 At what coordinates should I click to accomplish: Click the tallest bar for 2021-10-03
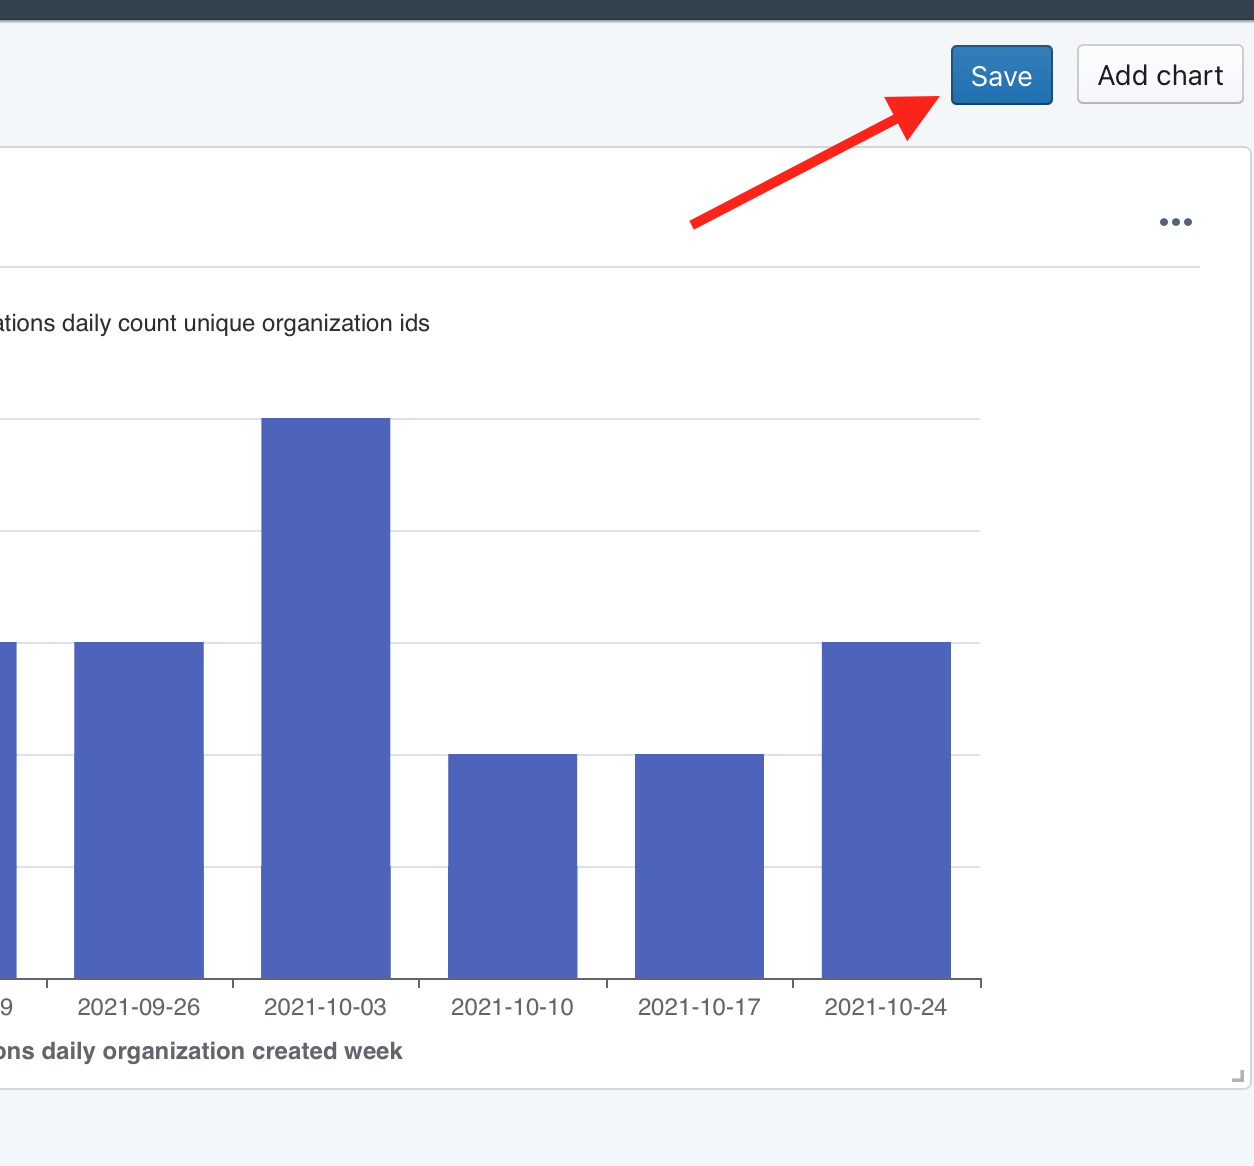tap(325, 698)
